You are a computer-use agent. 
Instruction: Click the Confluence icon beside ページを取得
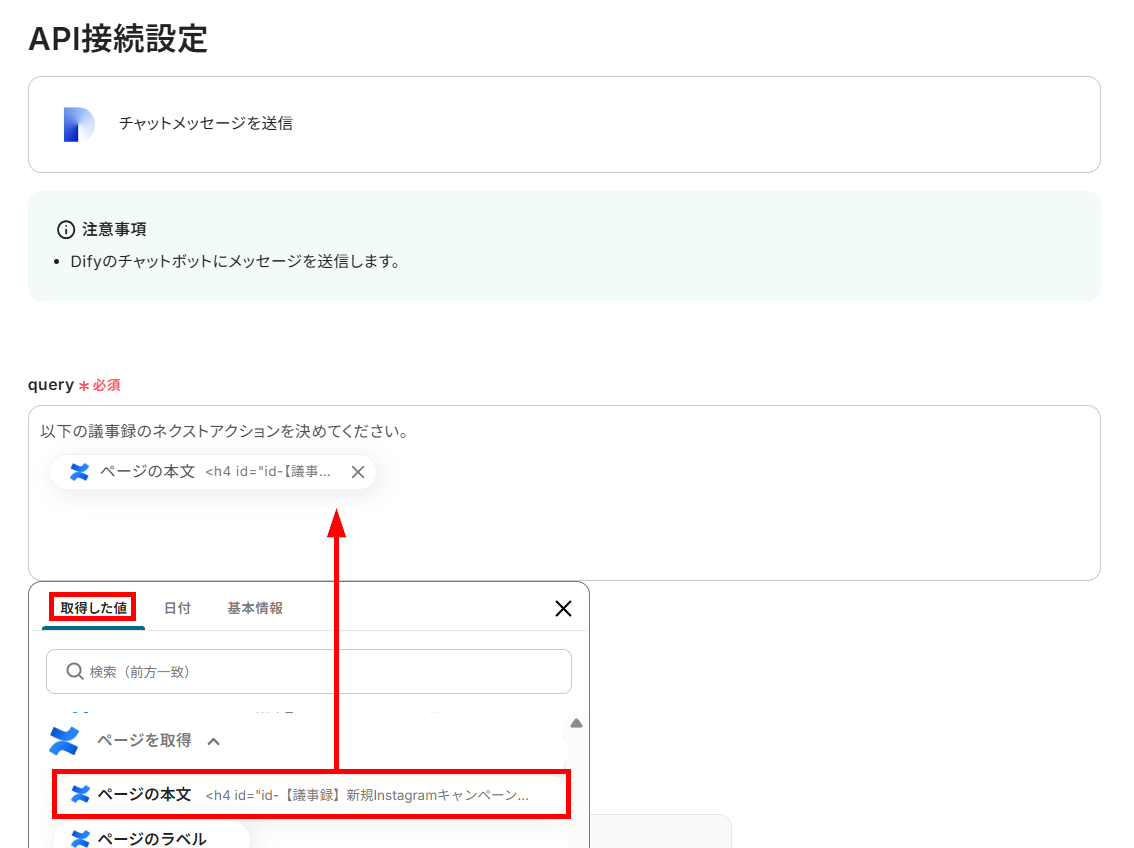[64, 741]
